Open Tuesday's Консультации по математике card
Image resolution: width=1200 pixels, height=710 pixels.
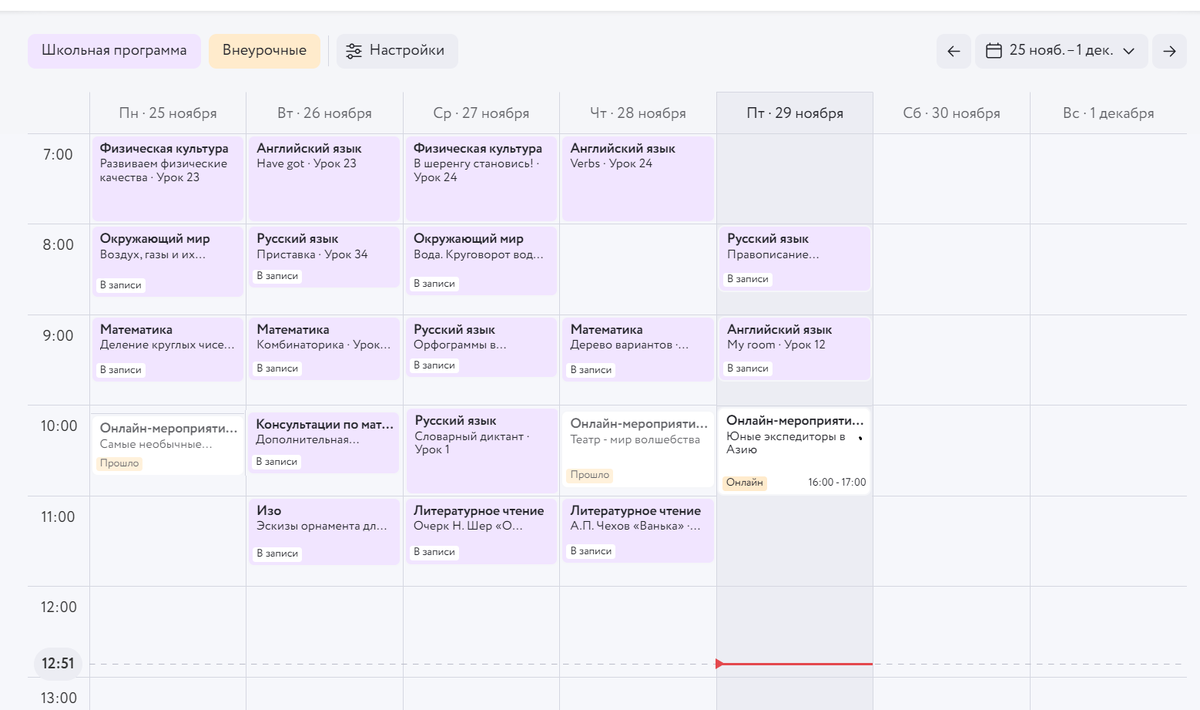(x=324, y=440)
